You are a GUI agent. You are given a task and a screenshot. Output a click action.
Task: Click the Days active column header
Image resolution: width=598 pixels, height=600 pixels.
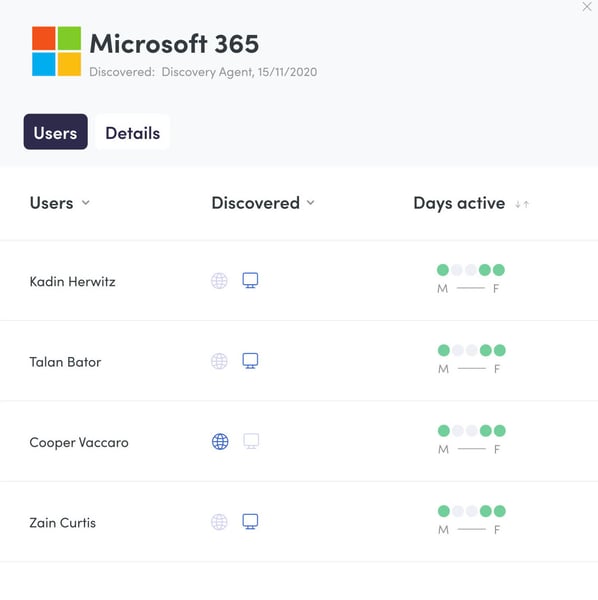(x=459, y=203)
